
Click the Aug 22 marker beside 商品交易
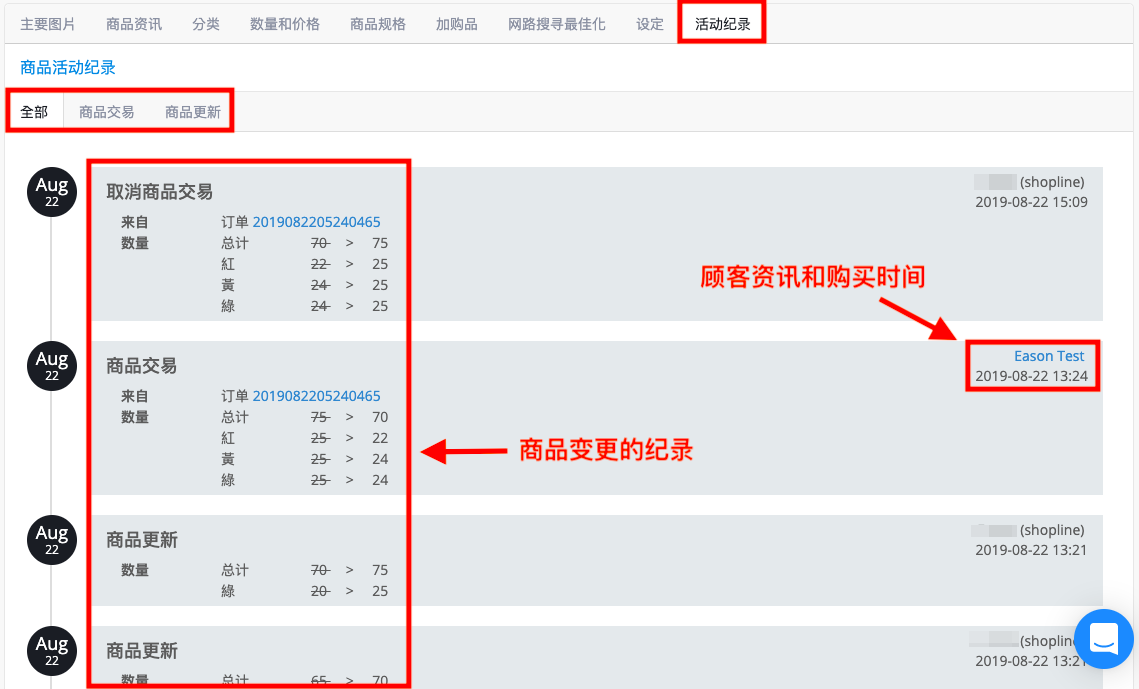click(x=52, y=366)
